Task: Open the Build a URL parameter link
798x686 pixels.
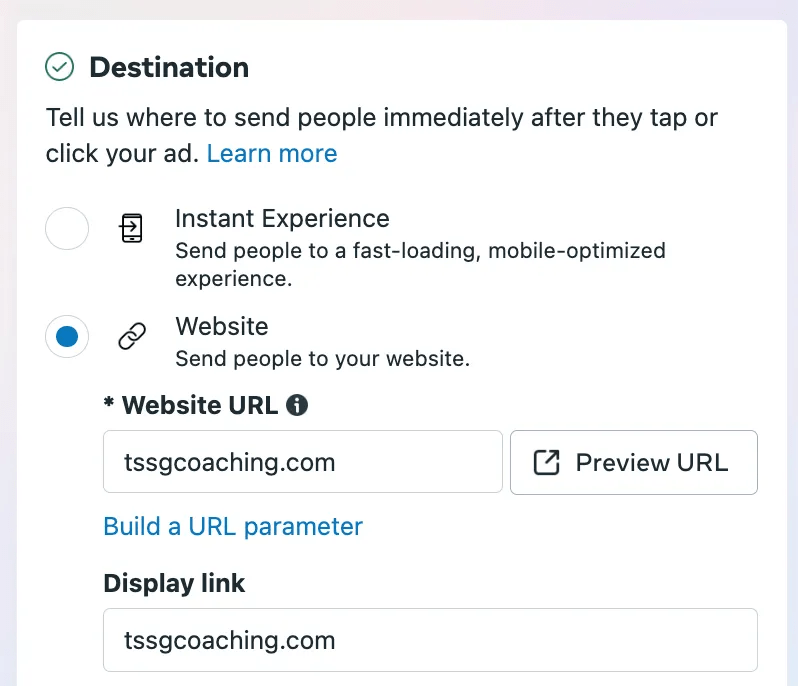Action: click(233, 526)
